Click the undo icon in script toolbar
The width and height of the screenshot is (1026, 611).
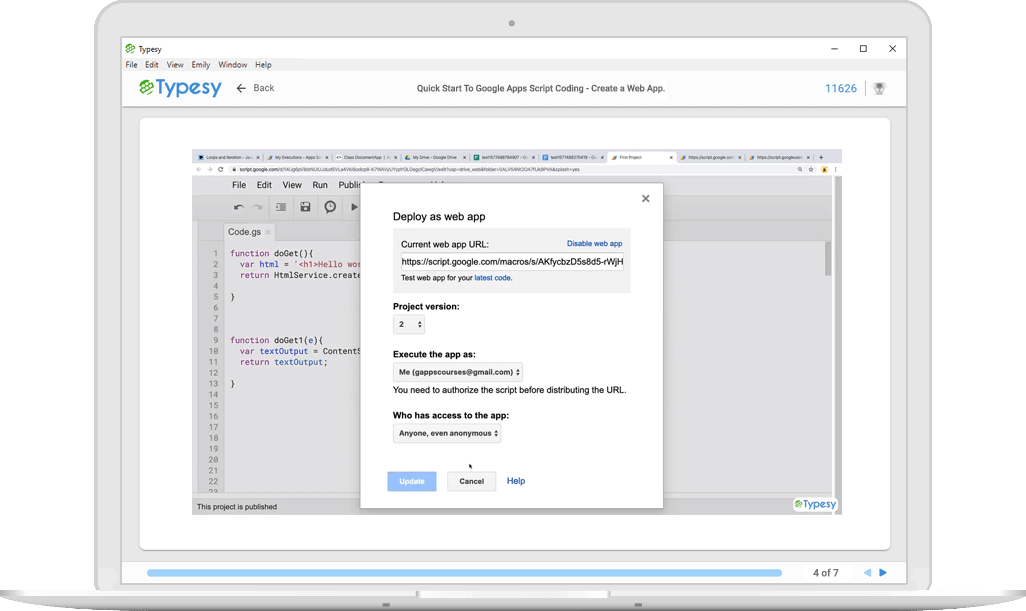point(239,207)
